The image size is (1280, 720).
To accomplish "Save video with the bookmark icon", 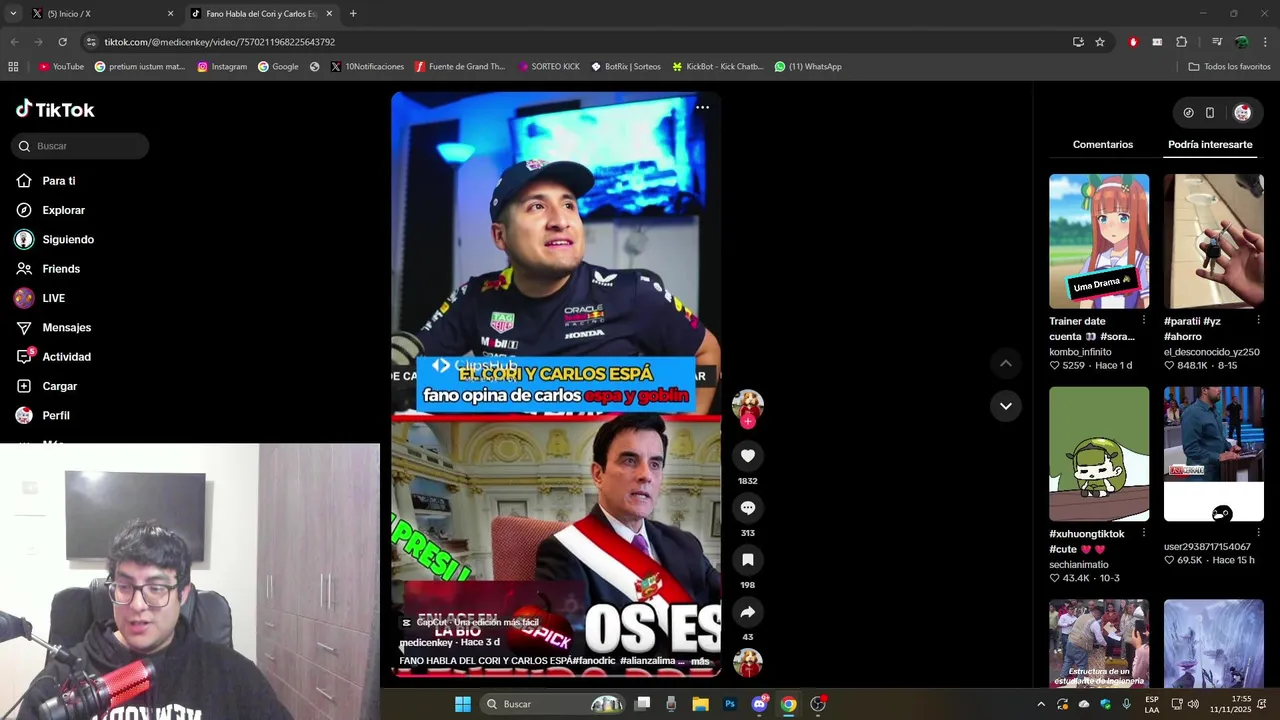I will pyautogui.click(x=747, y=560).
